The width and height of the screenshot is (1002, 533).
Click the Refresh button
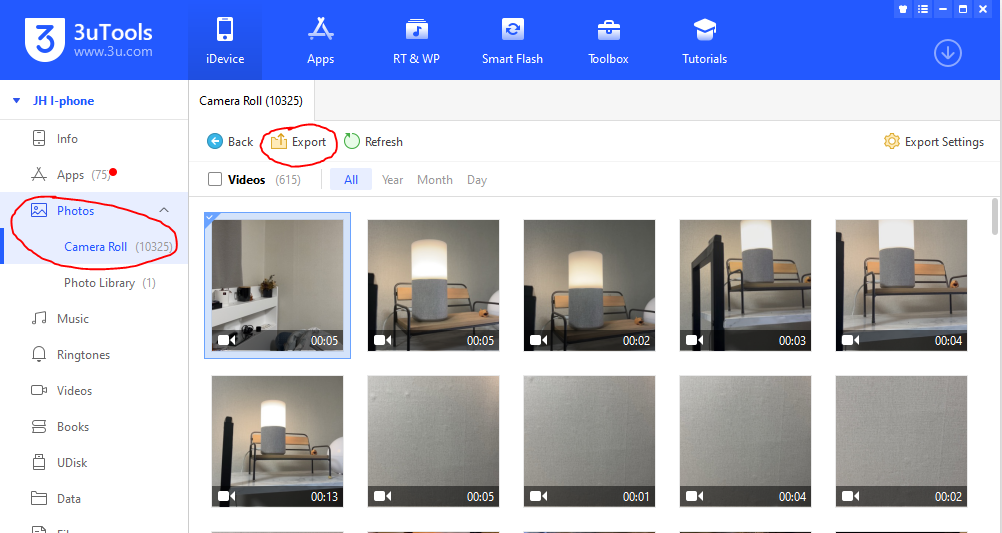[x=373, y=142]
